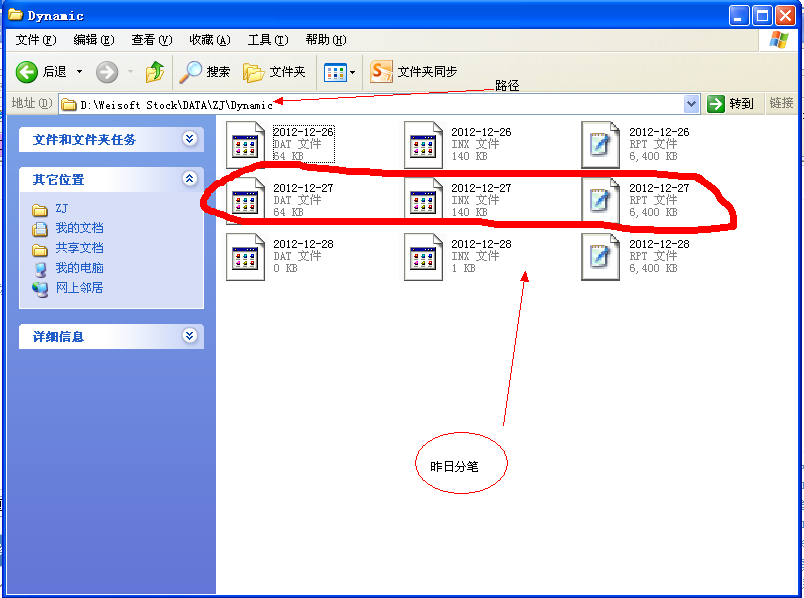Select the 2012-12-27 RPT file icon
This screenshot has height=598, width=804.
click(600, 201)
